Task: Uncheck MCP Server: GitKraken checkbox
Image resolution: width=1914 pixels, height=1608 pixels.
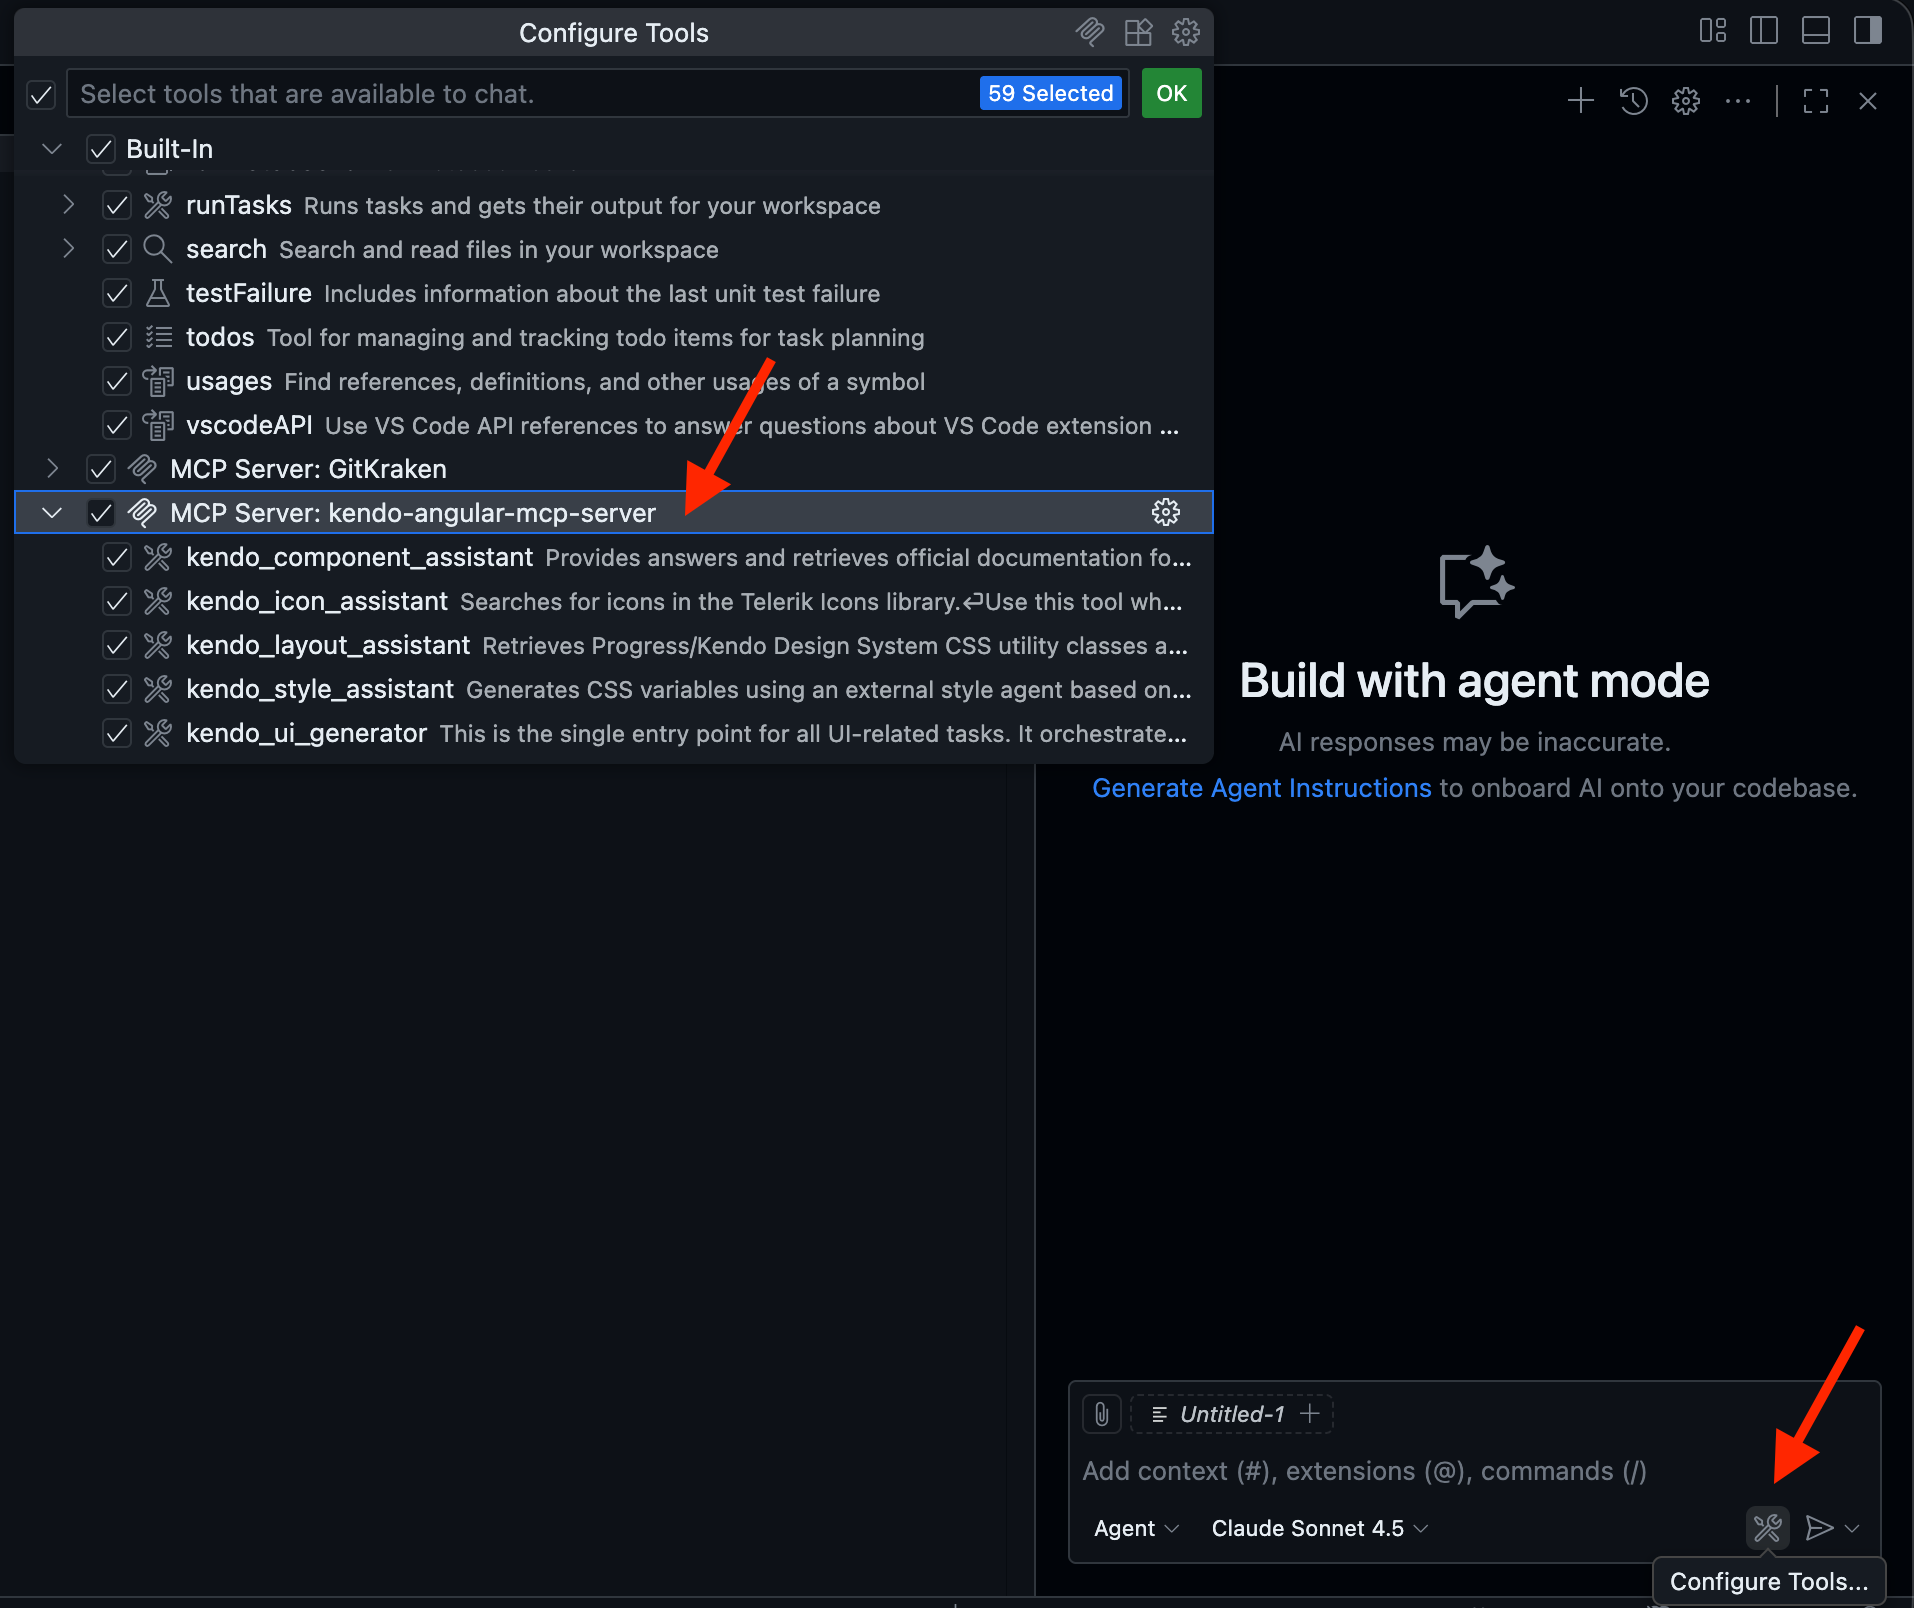Action: pyautogui.click(x=101, y=468)
